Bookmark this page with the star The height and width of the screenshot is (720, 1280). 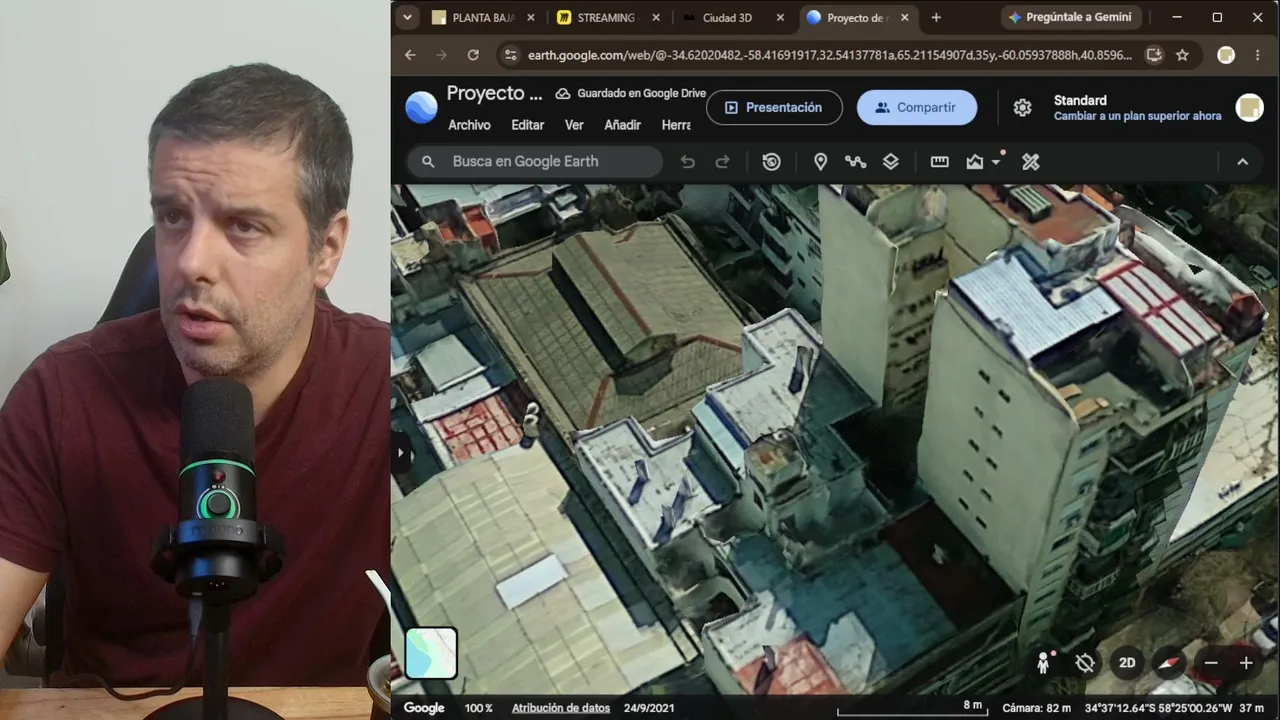tap(1182, 55)
